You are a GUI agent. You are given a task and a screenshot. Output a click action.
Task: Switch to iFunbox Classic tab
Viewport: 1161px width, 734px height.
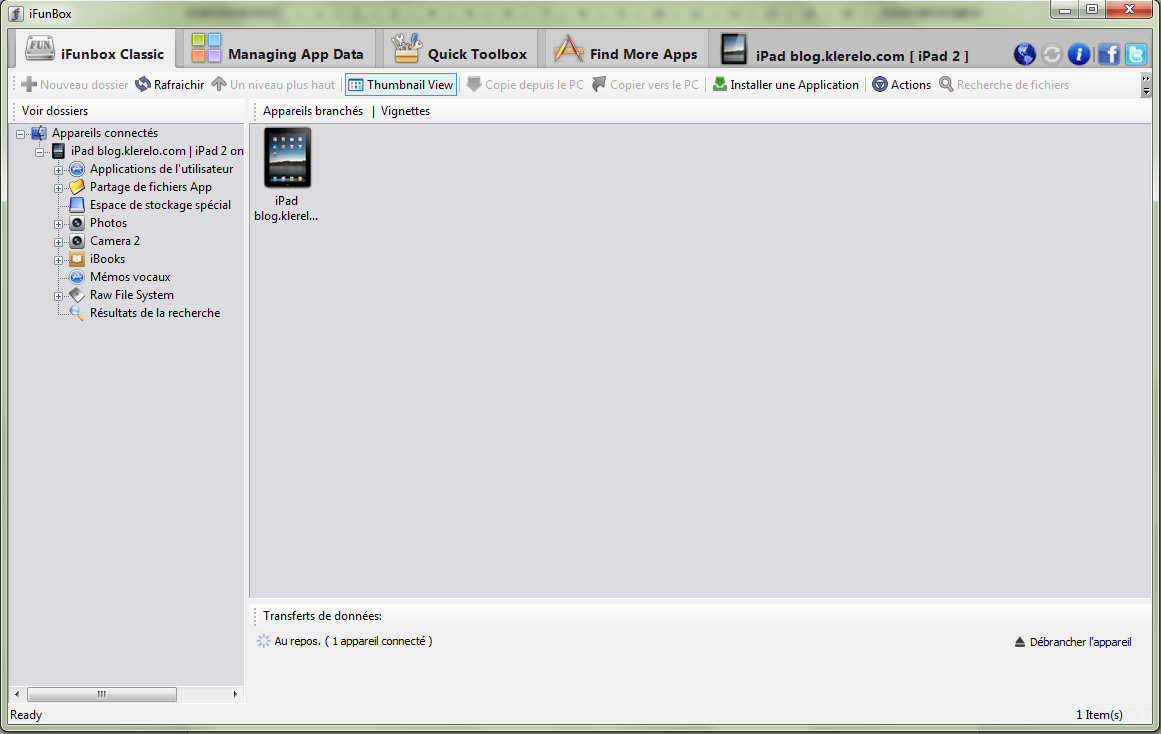(95, 50)
